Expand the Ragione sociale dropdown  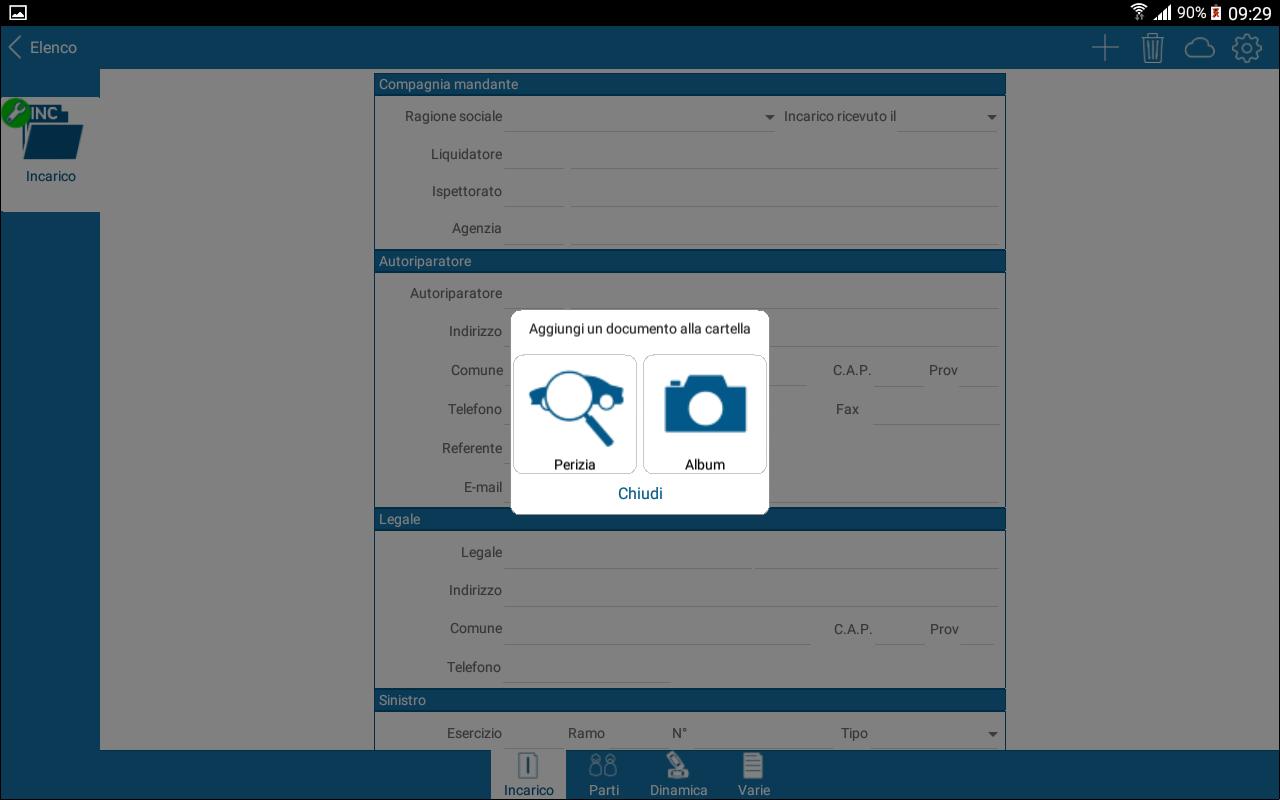click(x=640, y=117)
